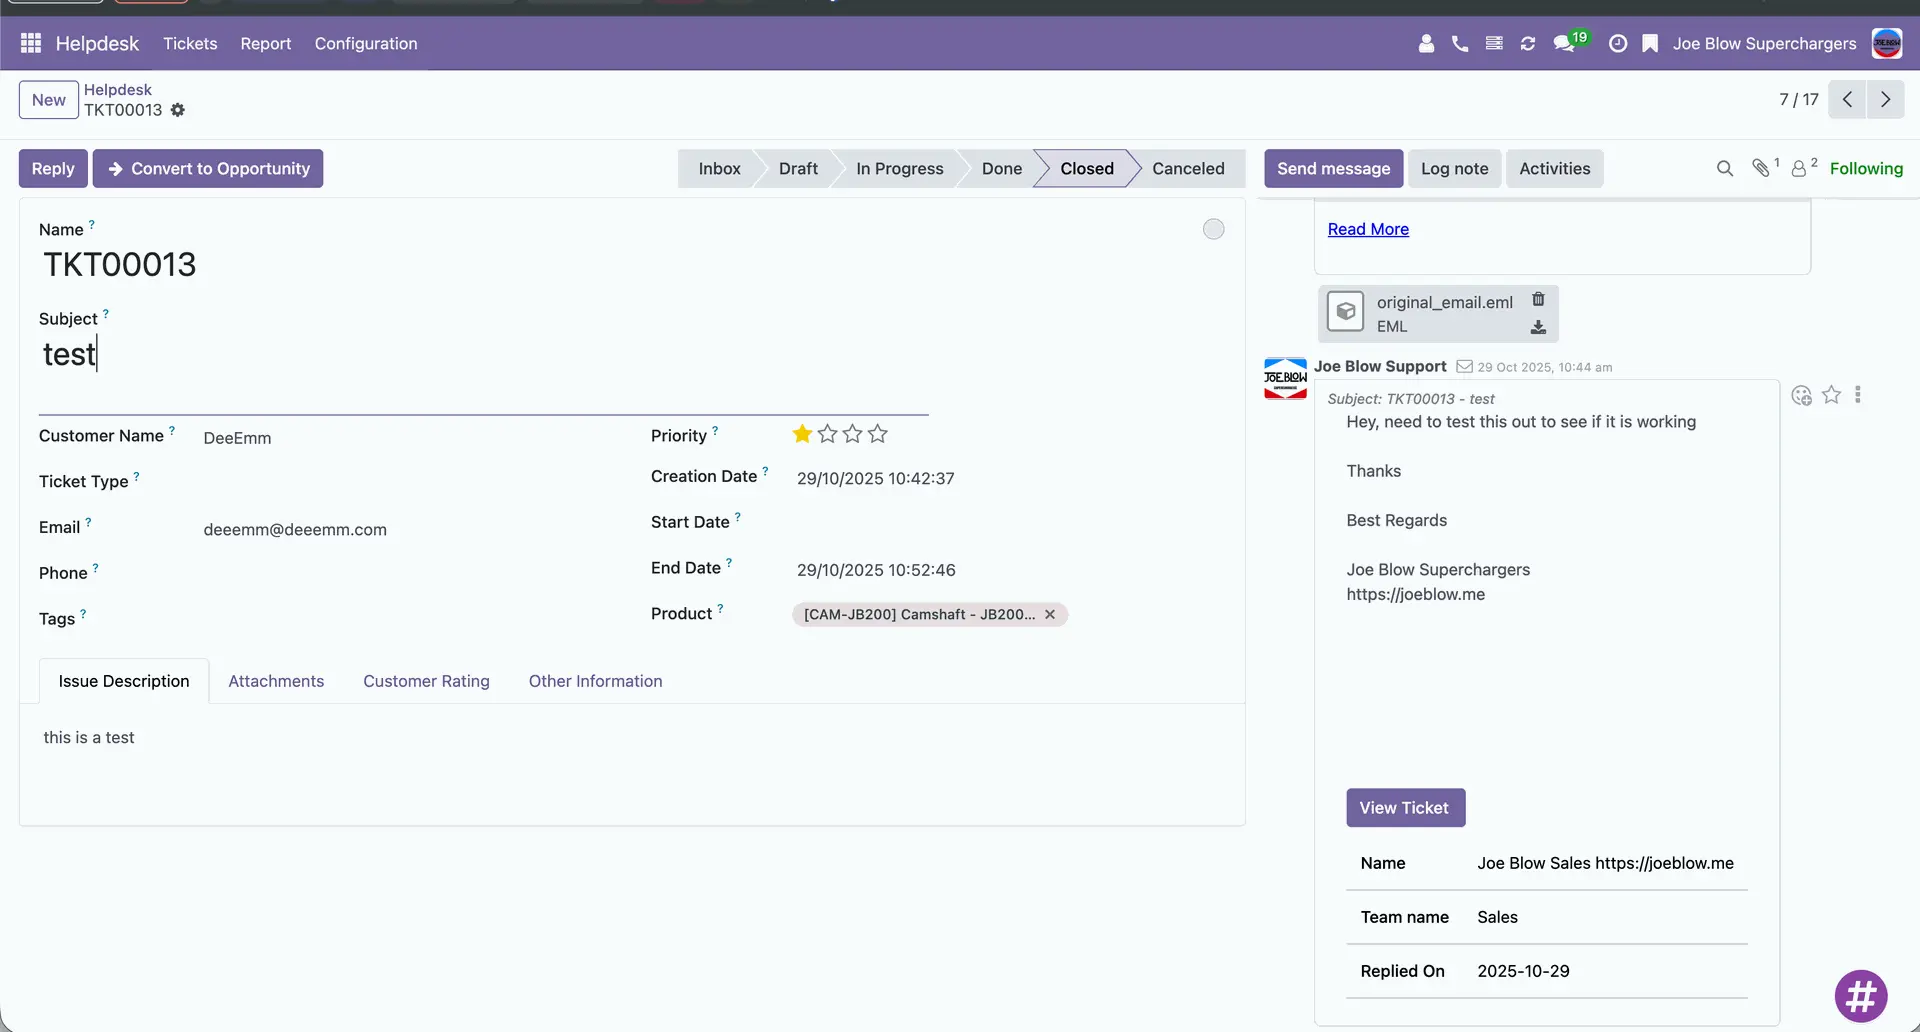Open the Report menu

click(x=265, y=43)
